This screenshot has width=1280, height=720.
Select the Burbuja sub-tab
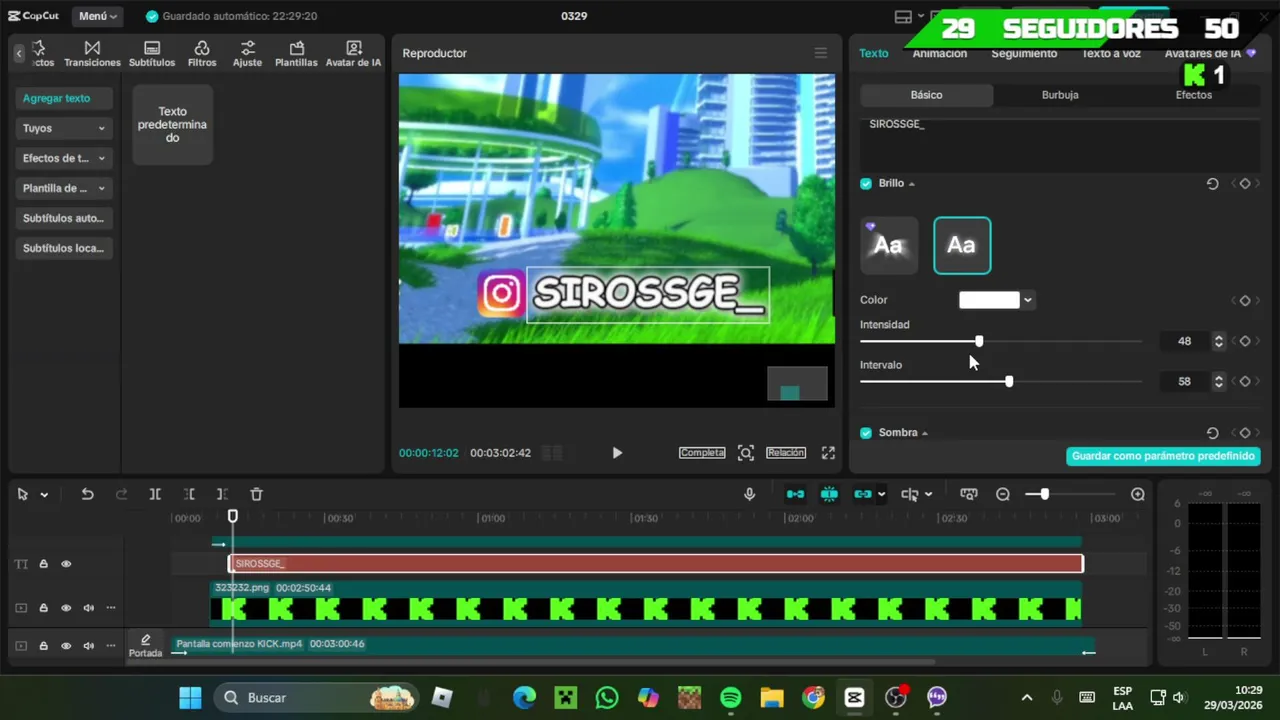point(1060,95)
